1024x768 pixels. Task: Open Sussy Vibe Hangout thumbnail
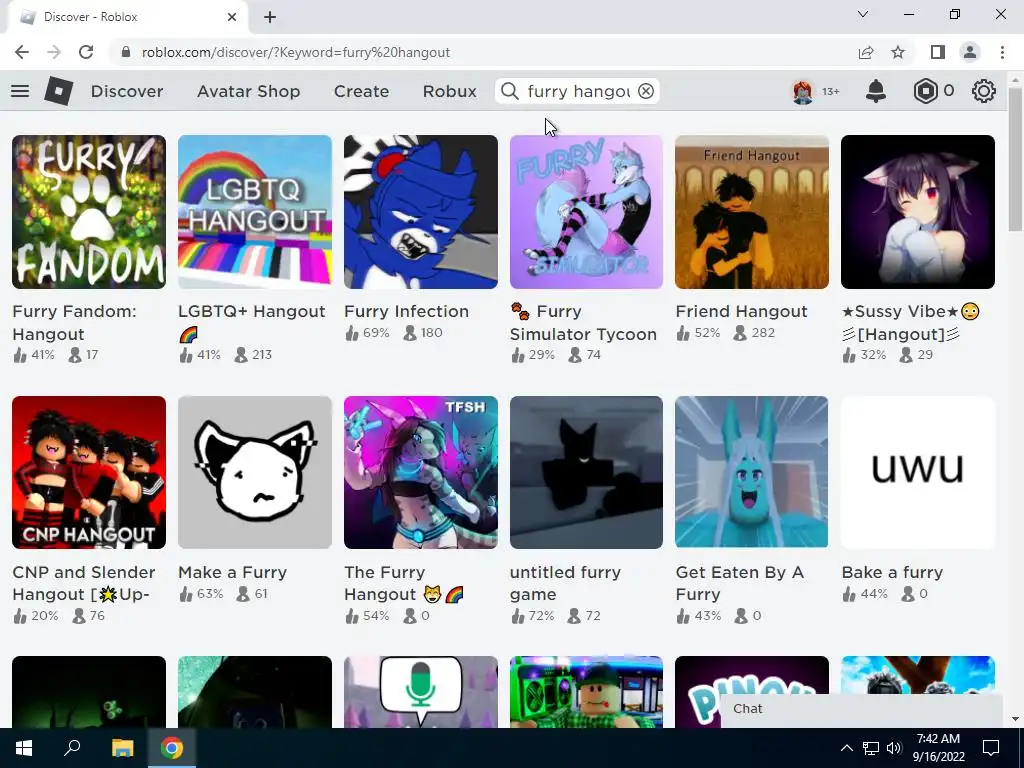pos(918,212)
